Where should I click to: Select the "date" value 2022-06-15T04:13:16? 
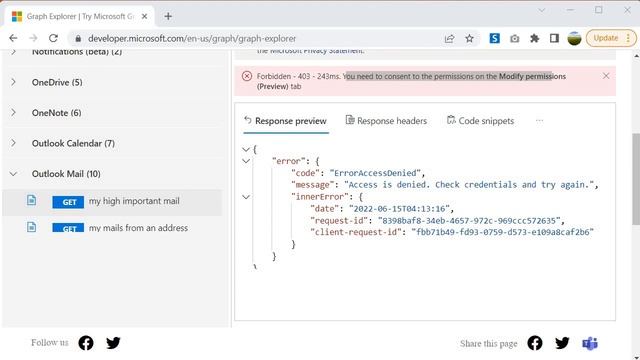[x=399, y=209]
